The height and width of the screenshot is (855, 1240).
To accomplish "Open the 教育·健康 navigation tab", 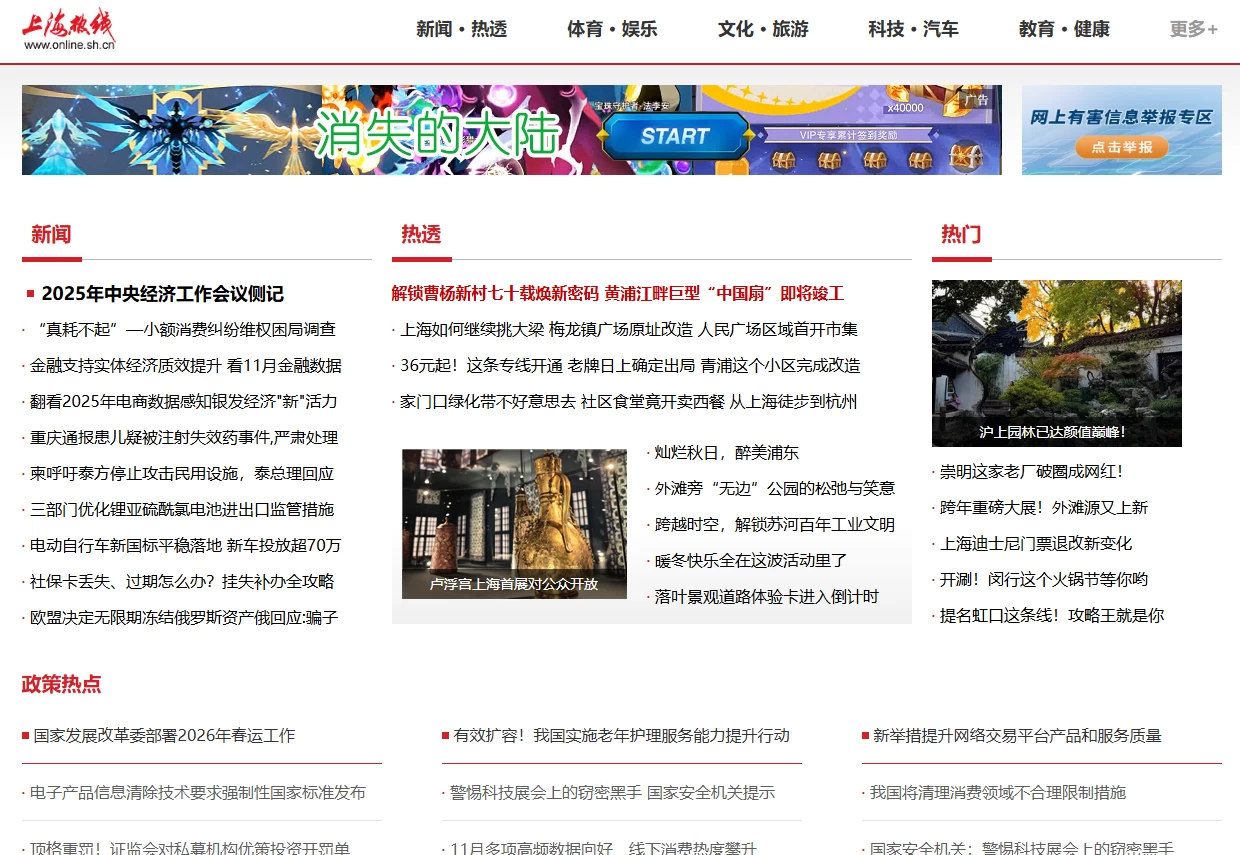I will pyautogui.click(x=1063, y=29).
